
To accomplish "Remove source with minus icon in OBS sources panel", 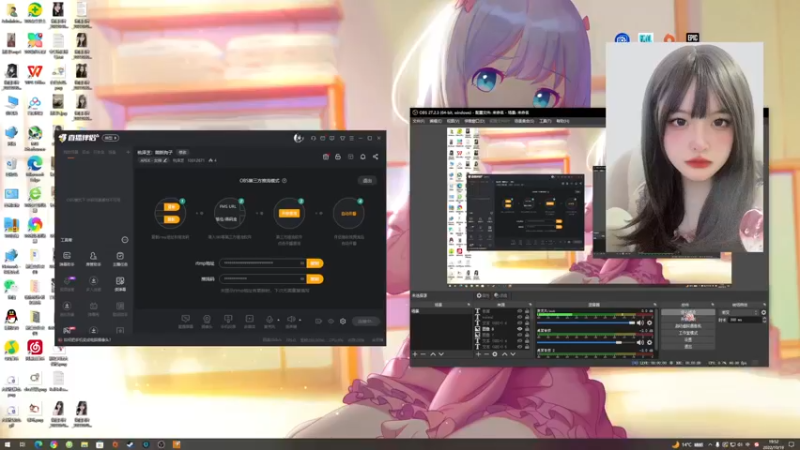I will coord(486,354).
